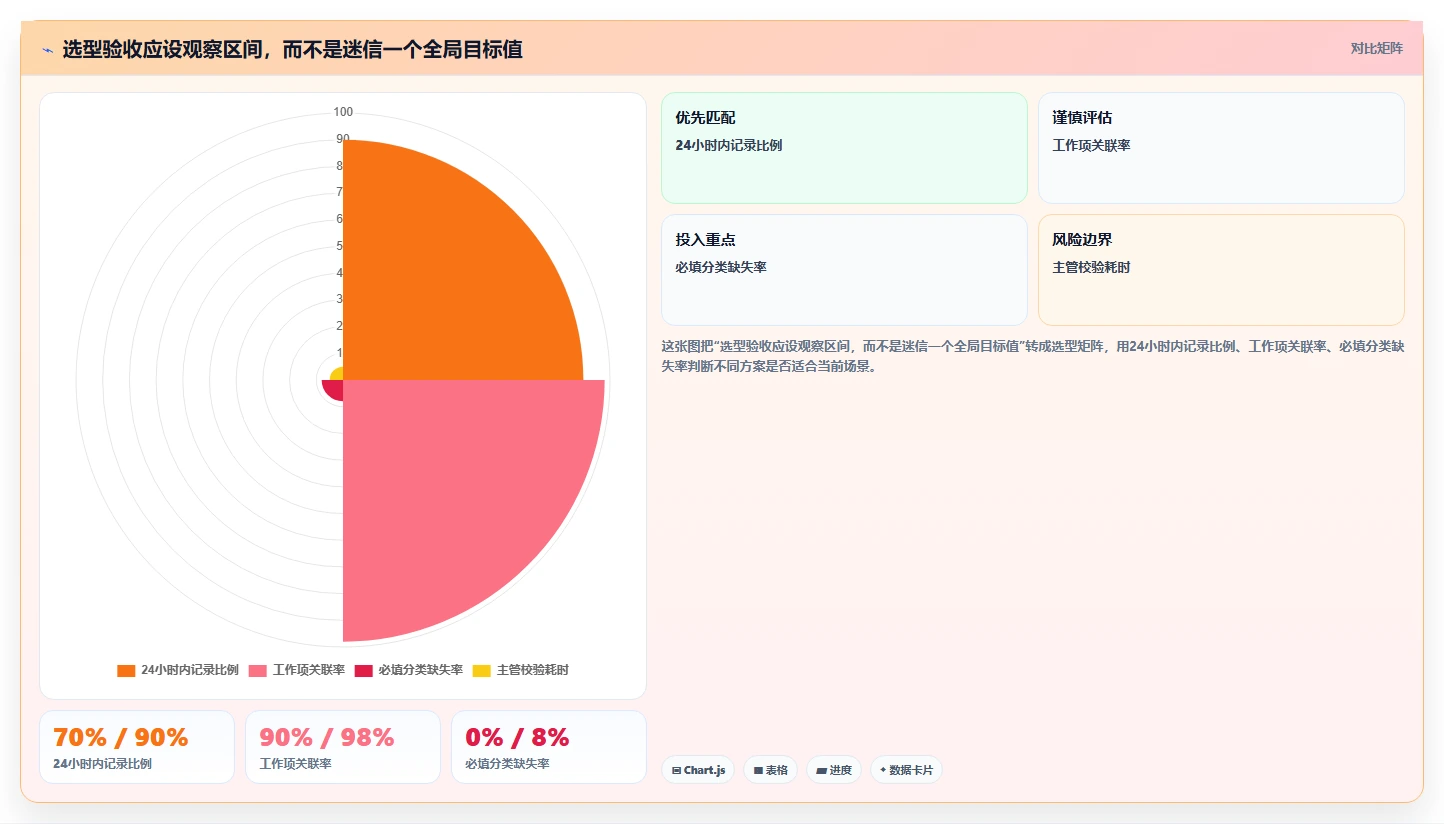The image size is (1444, 824).
Task: Click the crimson legend color swatch
Action: coord(364,670)
